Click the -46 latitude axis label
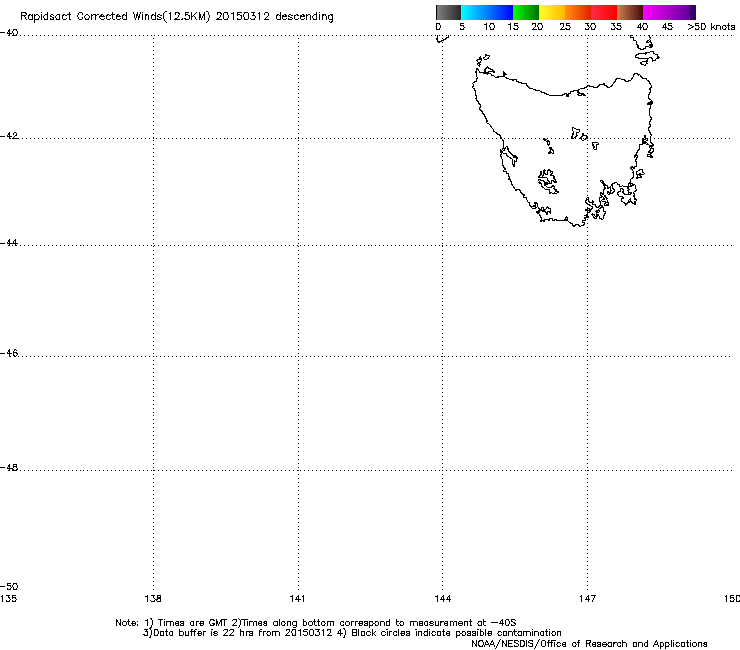 9,353
